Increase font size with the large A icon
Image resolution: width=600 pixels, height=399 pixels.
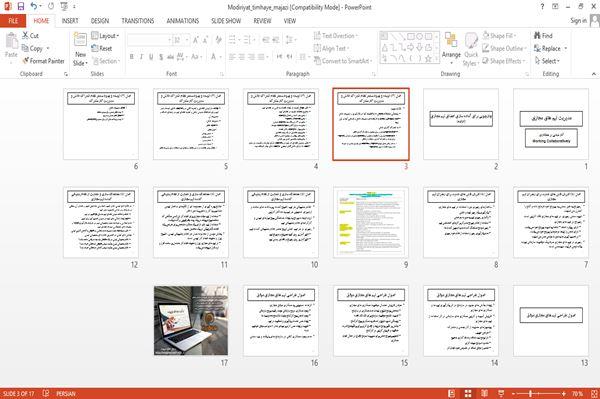(196, 40)
